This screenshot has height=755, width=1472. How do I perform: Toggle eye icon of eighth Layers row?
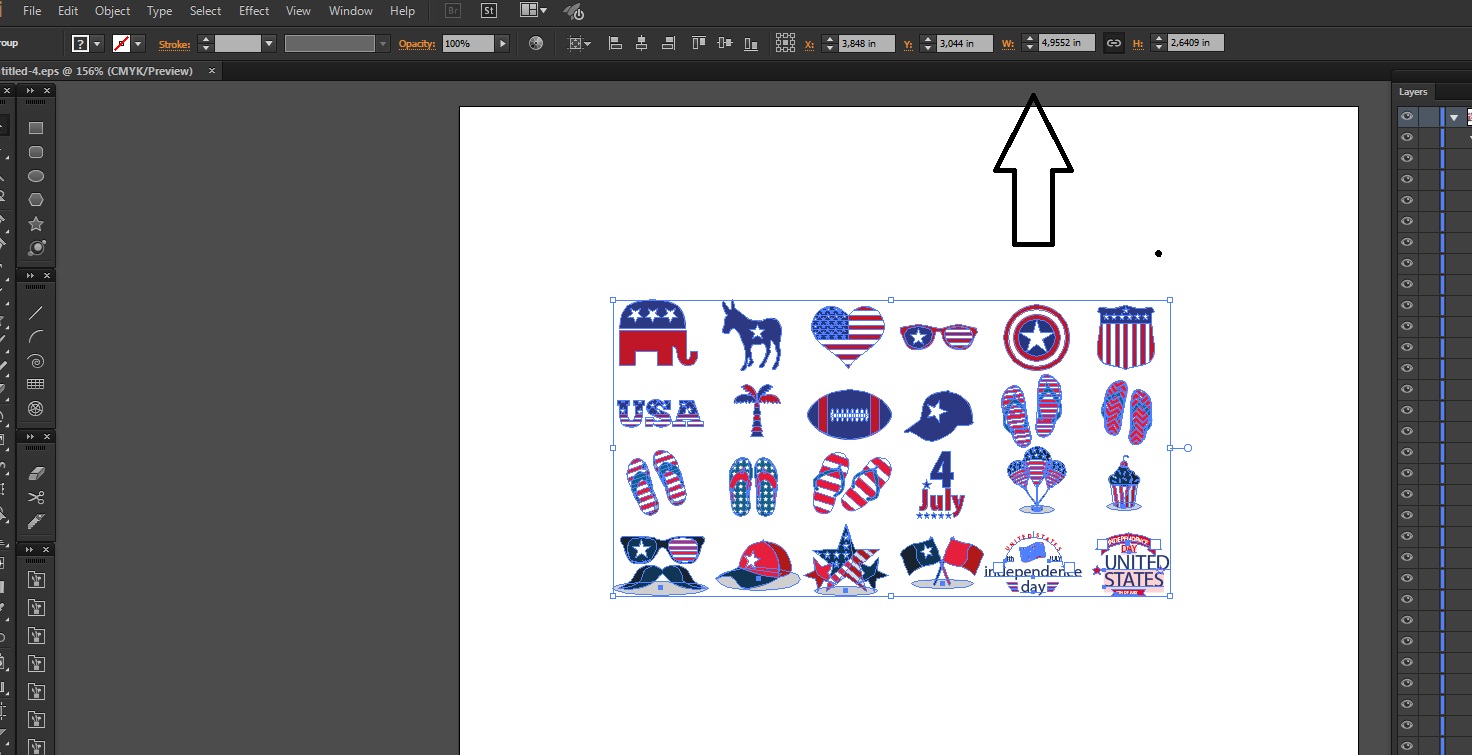tap(1407, 263)
